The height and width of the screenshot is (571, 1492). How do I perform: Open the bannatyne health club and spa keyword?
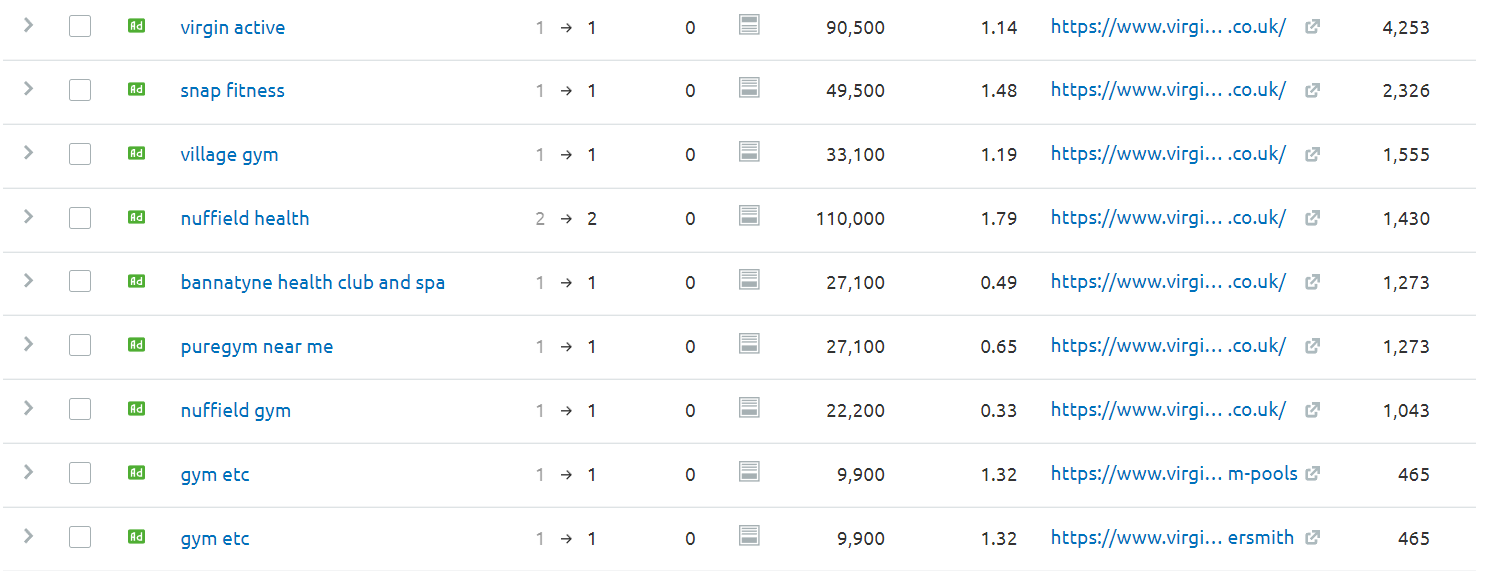(313, 282)
